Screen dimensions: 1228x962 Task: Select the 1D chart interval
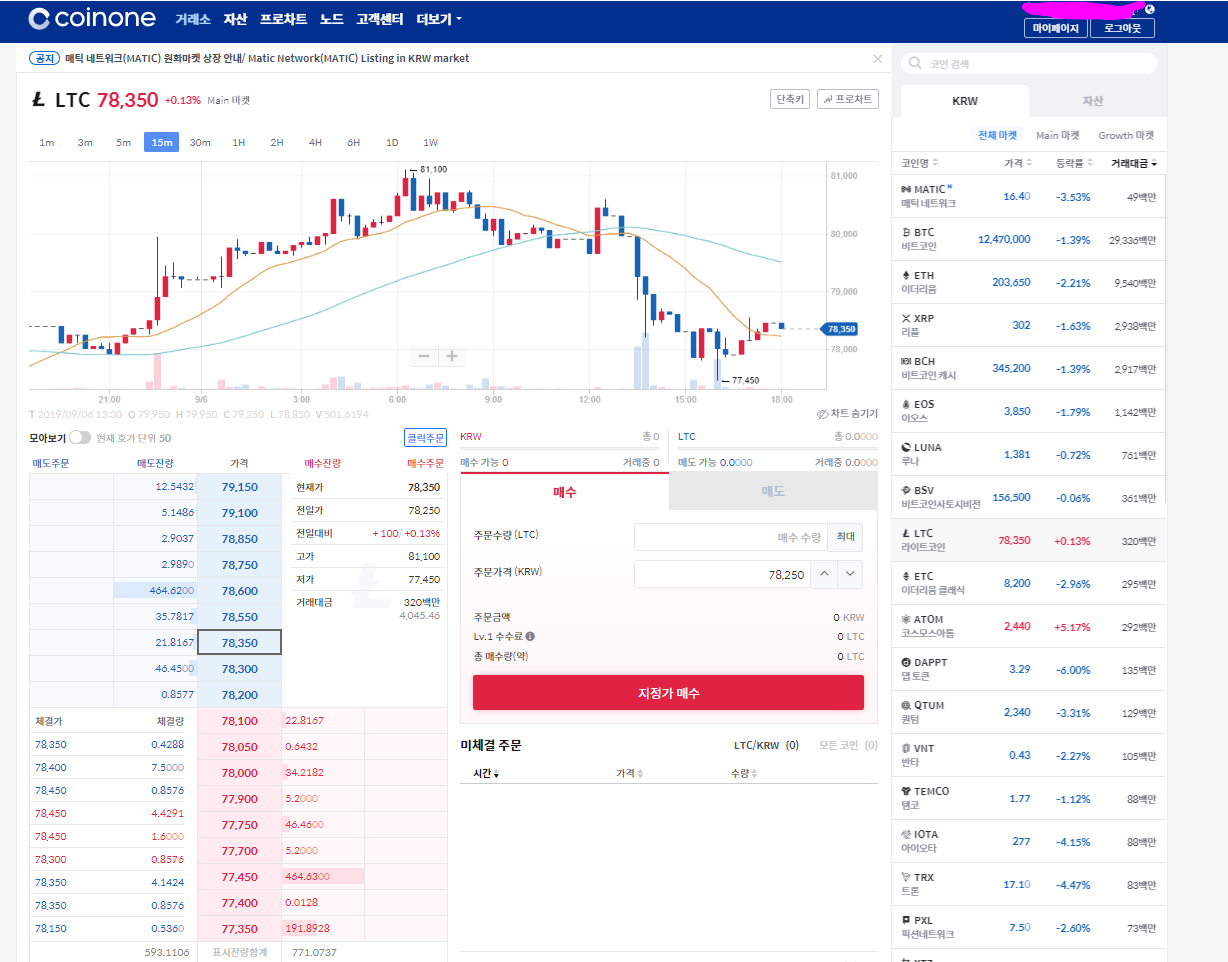pyautogui.click(x=392, y=142)
